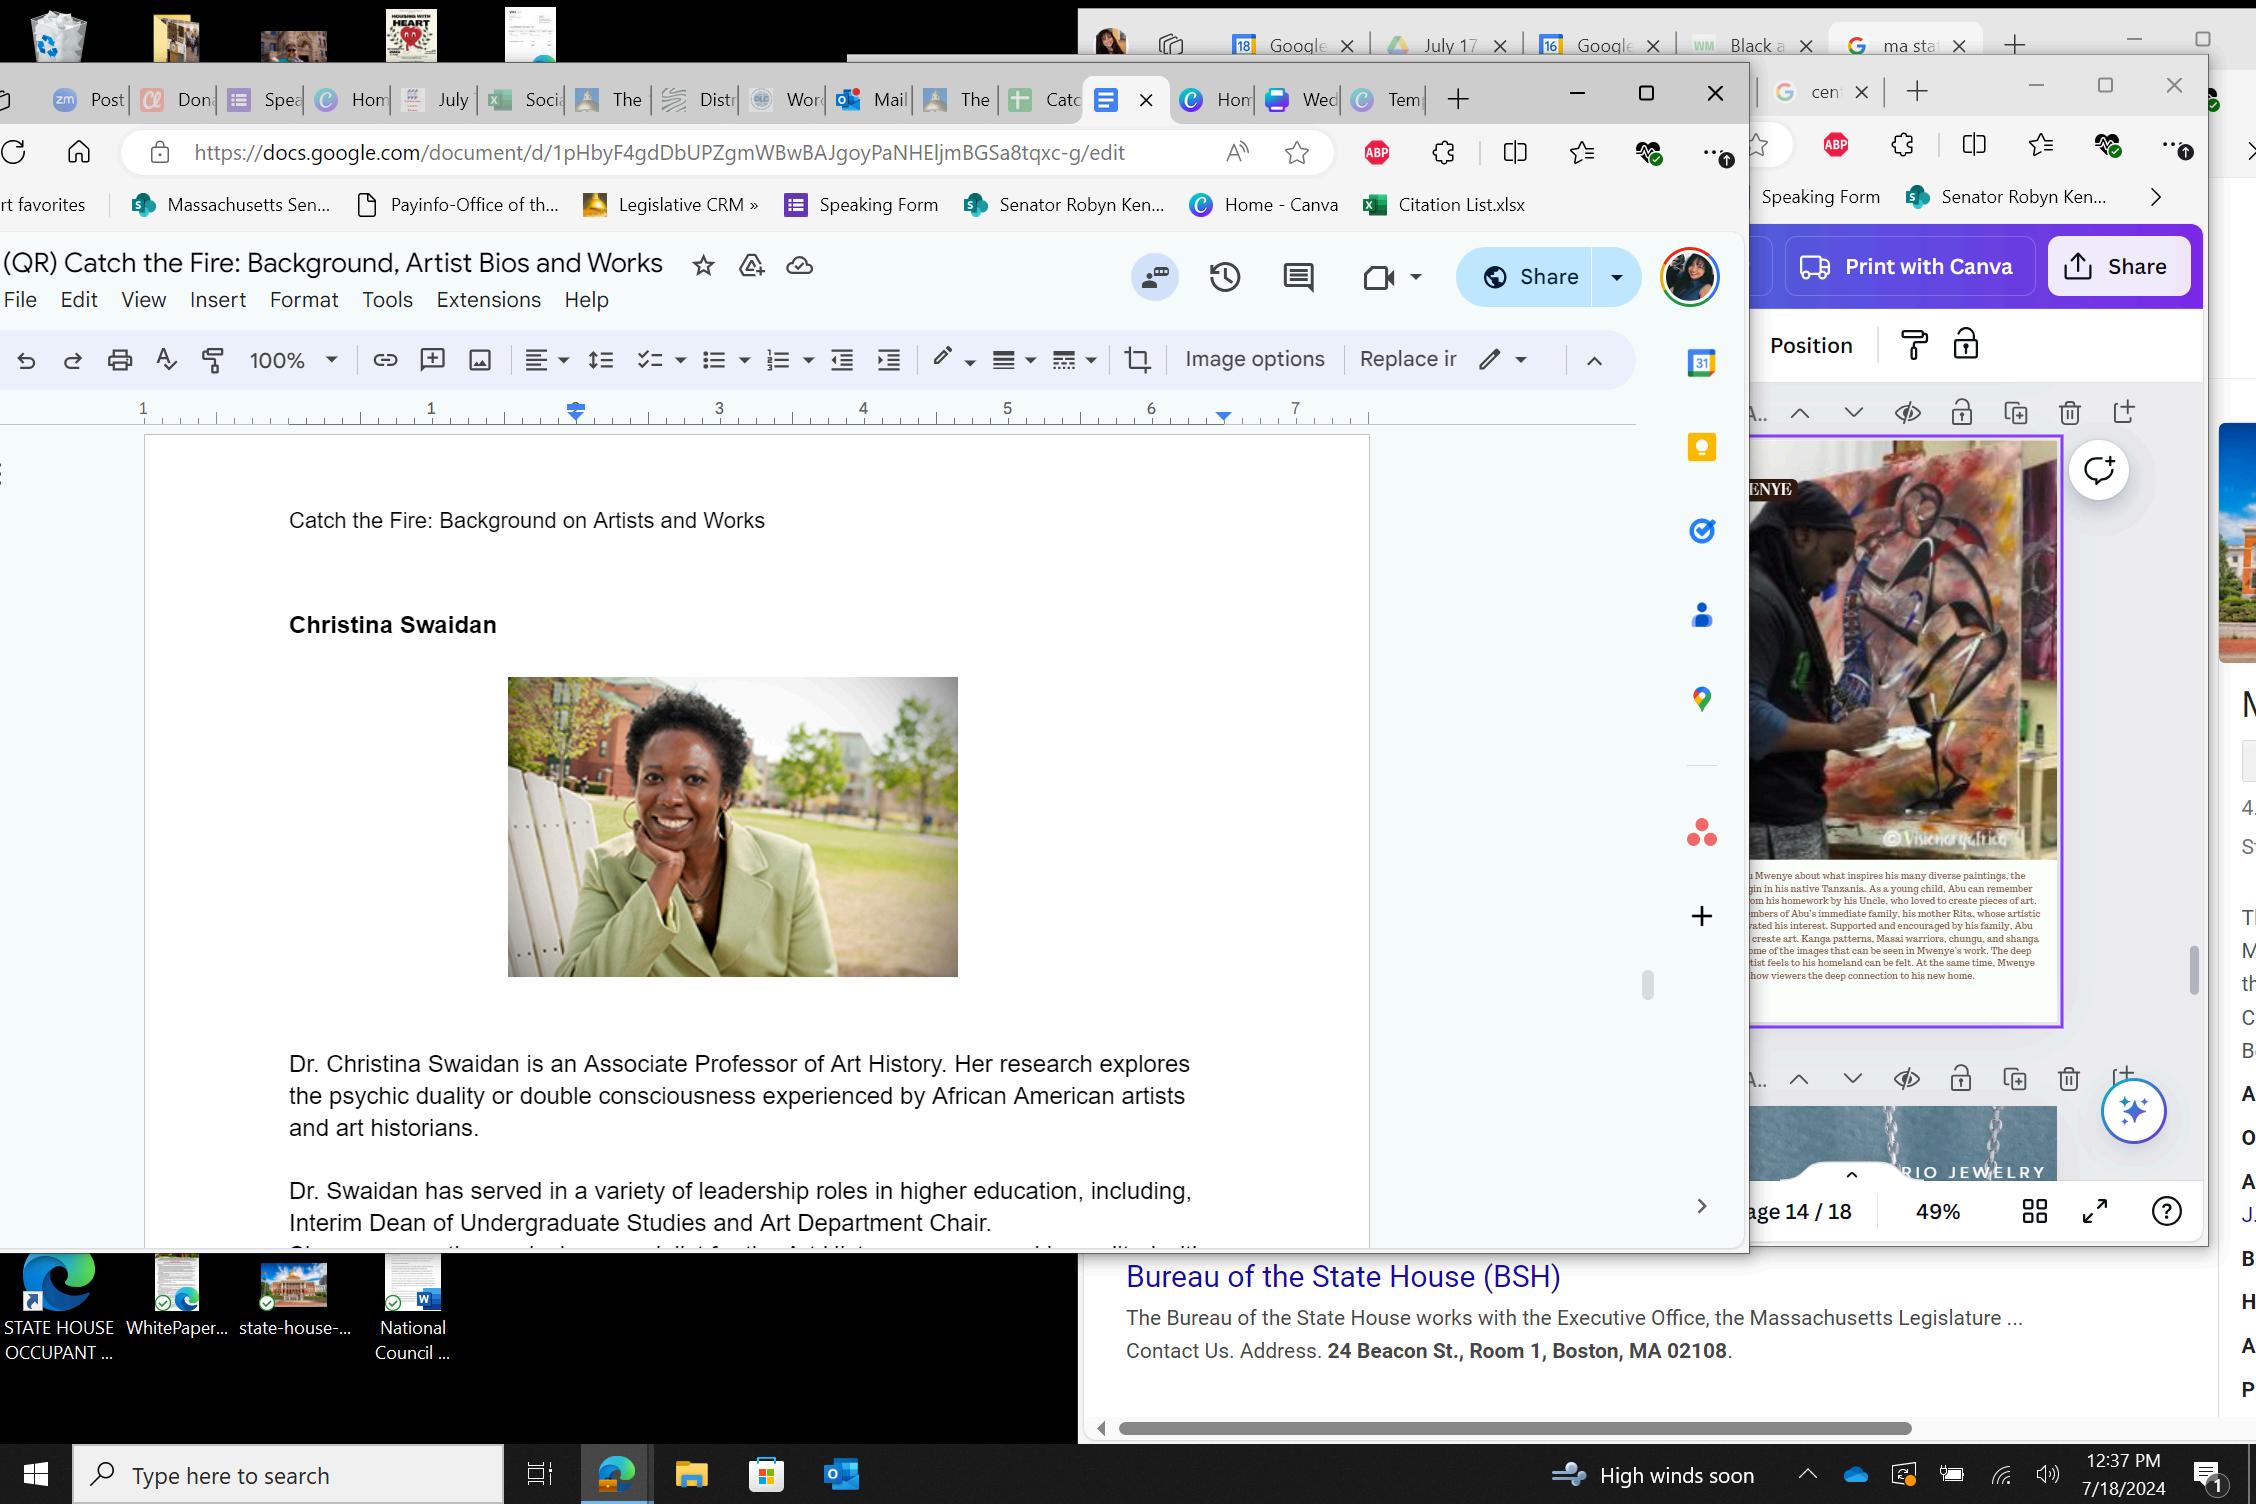
Task: Click the paint format icon
Action: 212,360
